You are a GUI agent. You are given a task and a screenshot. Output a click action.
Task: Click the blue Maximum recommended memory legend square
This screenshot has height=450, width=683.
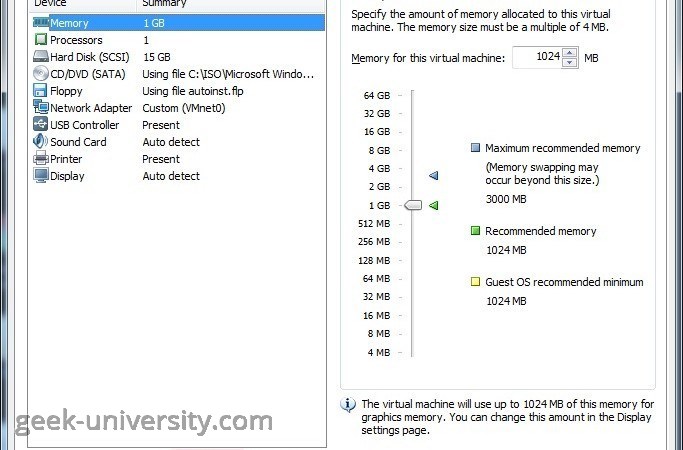[x=475, y=147]
